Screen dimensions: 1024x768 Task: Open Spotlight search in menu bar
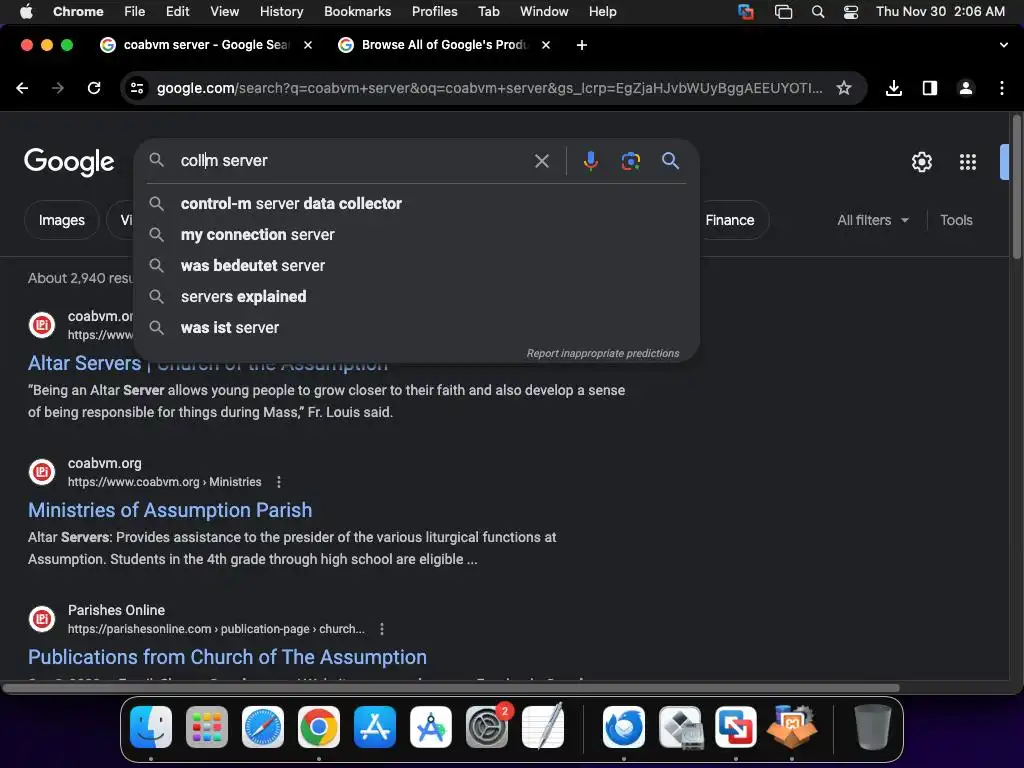coord(818,12)
